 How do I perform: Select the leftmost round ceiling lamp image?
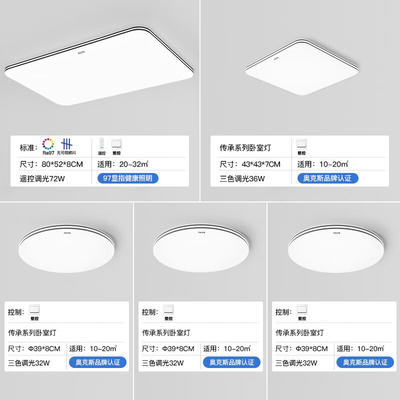click(x=67, y=248)
